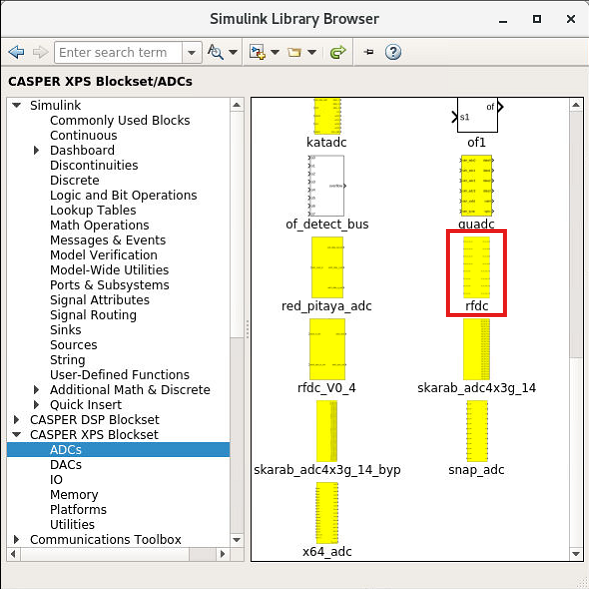
Task: Select the red_pitaya_adc block
Action: (327, 267)
